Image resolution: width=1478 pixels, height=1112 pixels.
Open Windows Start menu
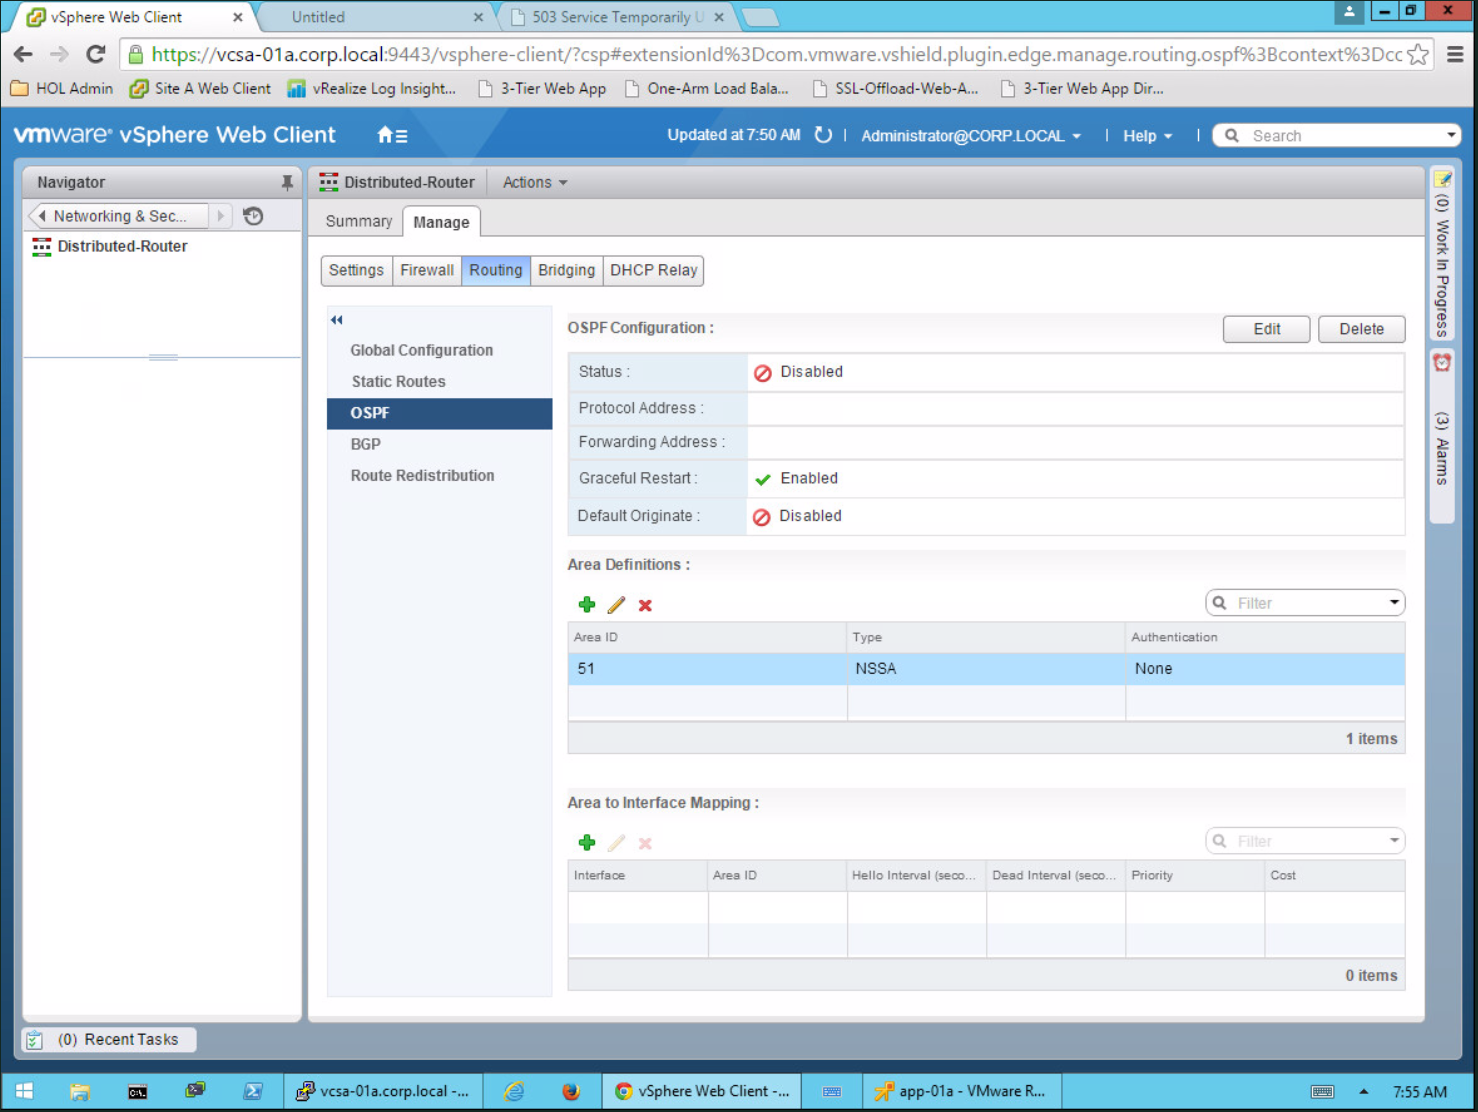click(25, 1091)
